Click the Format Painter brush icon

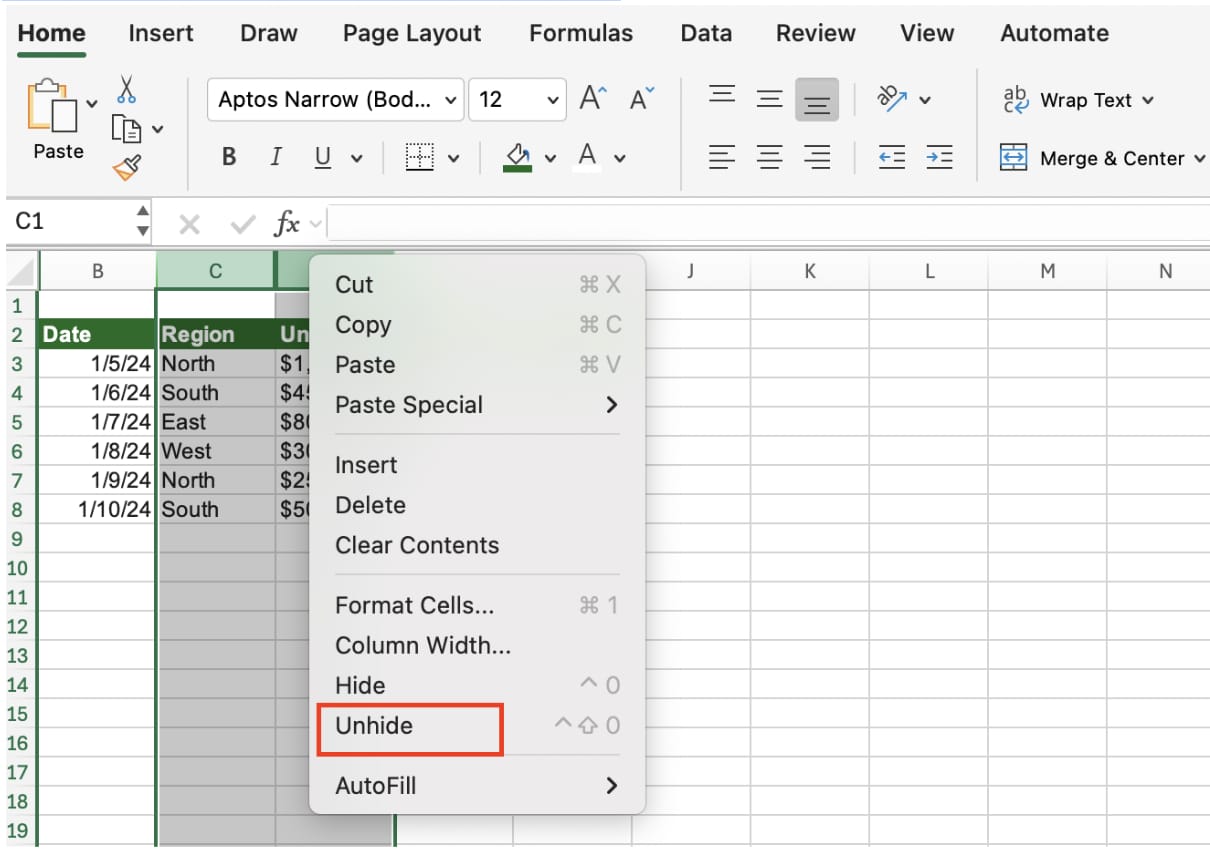tap(127, 167)
